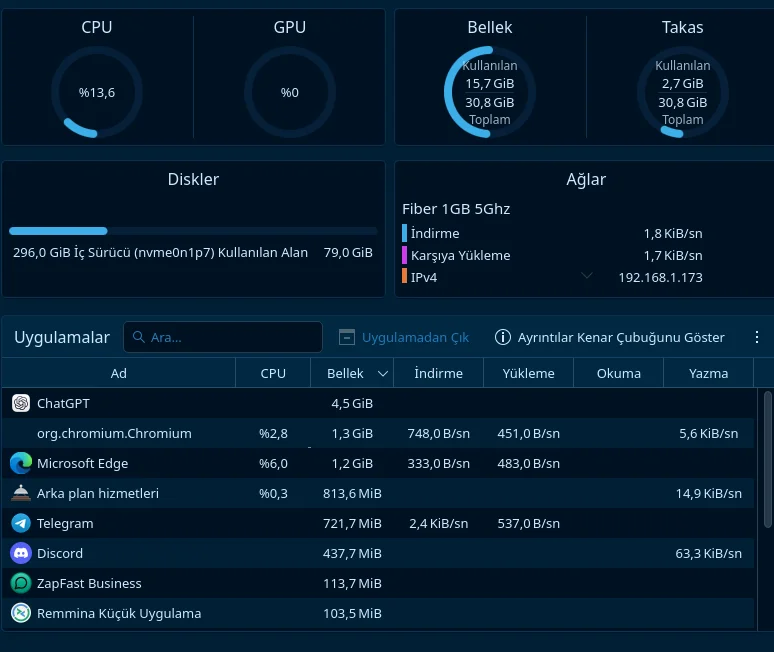
Task: Click the Bellek usage circular gauge
Action: tap(490, 92)
